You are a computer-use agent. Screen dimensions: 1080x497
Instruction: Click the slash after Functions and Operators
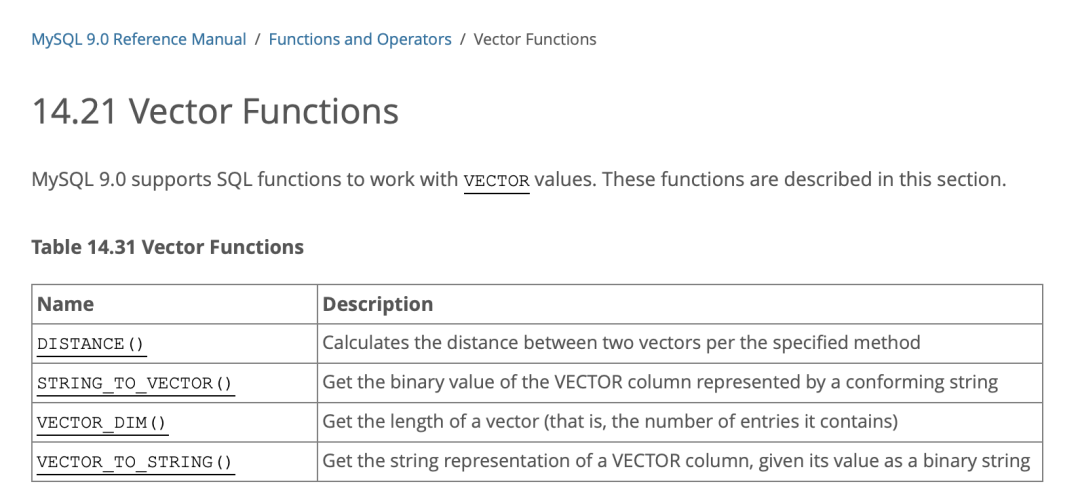tap(463, 40)
